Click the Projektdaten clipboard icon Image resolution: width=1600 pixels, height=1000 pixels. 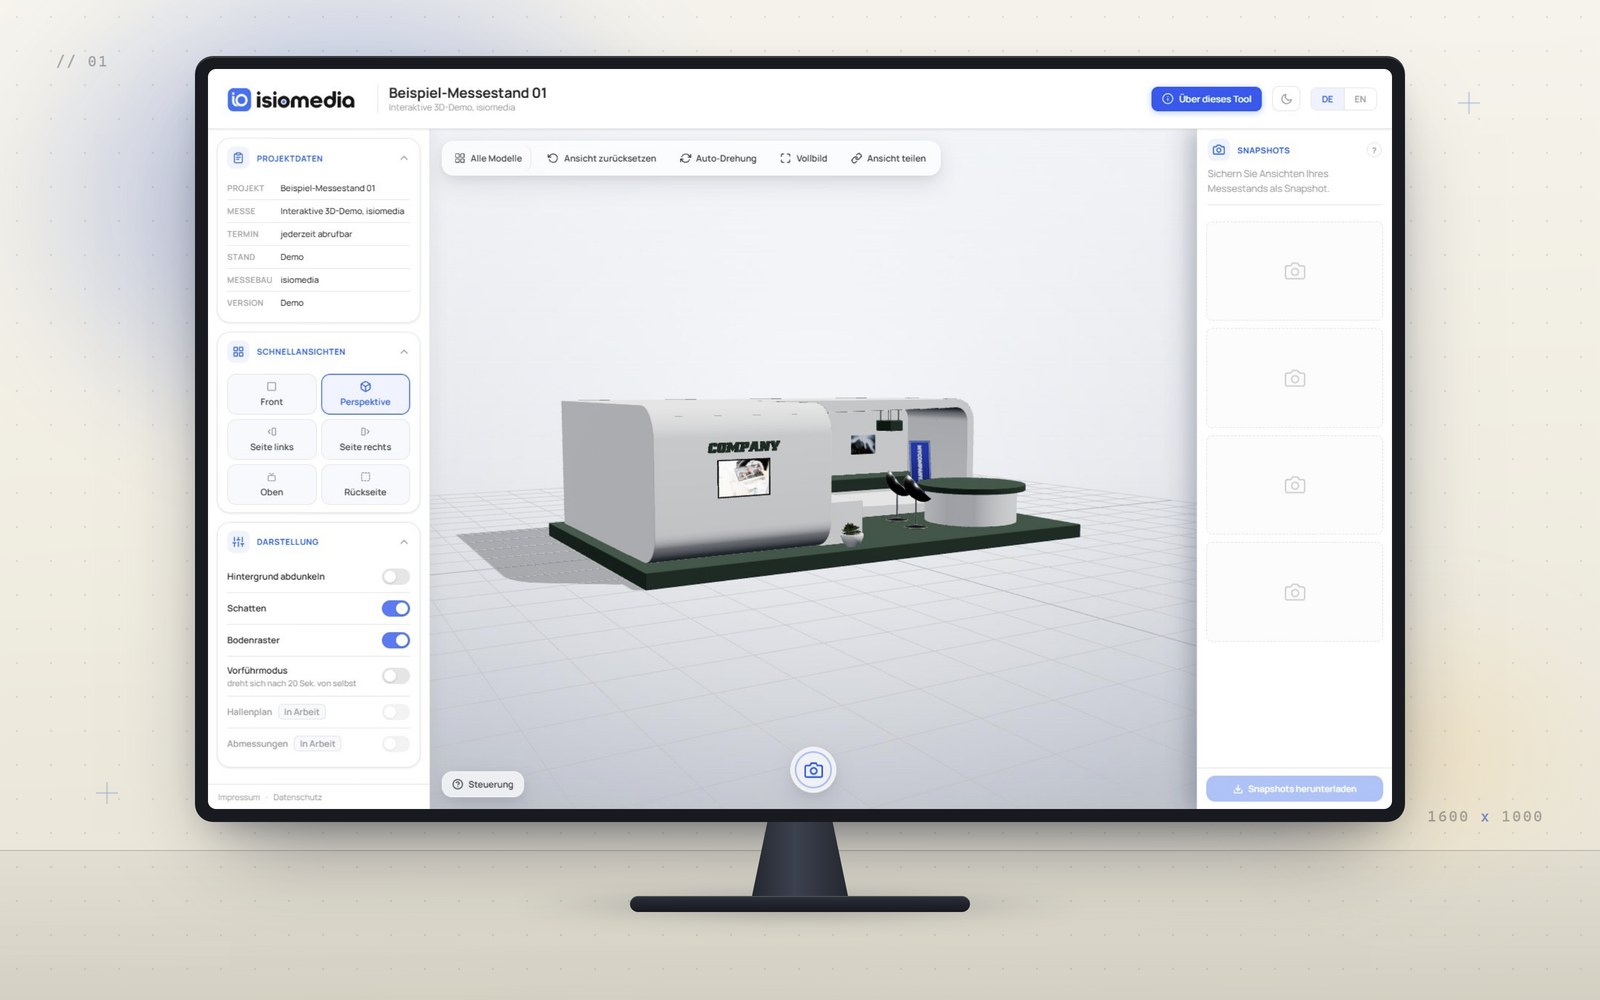coord(238,158)
